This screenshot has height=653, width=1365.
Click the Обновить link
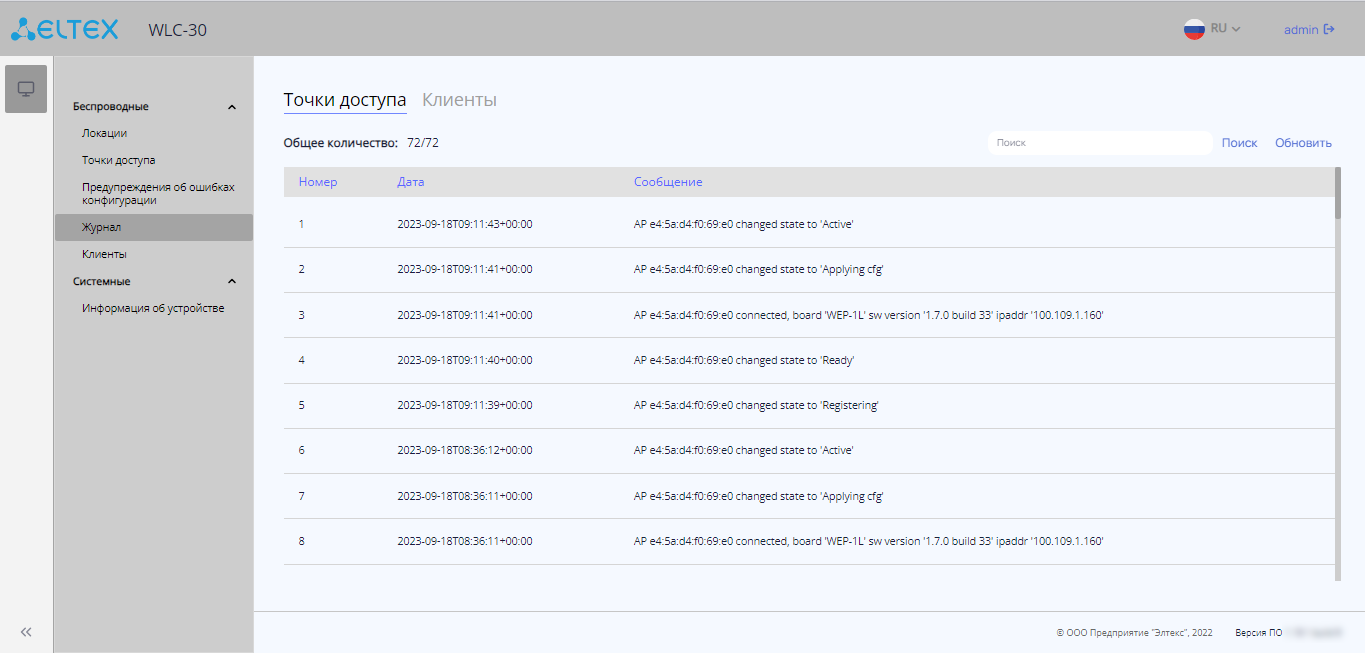1303,143
